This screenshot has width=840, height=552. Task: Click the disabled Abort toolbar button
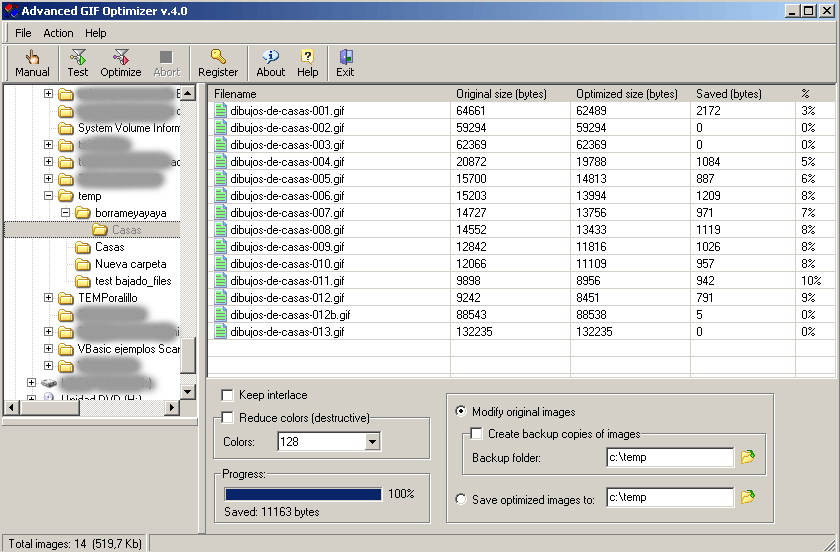[167, 63]
